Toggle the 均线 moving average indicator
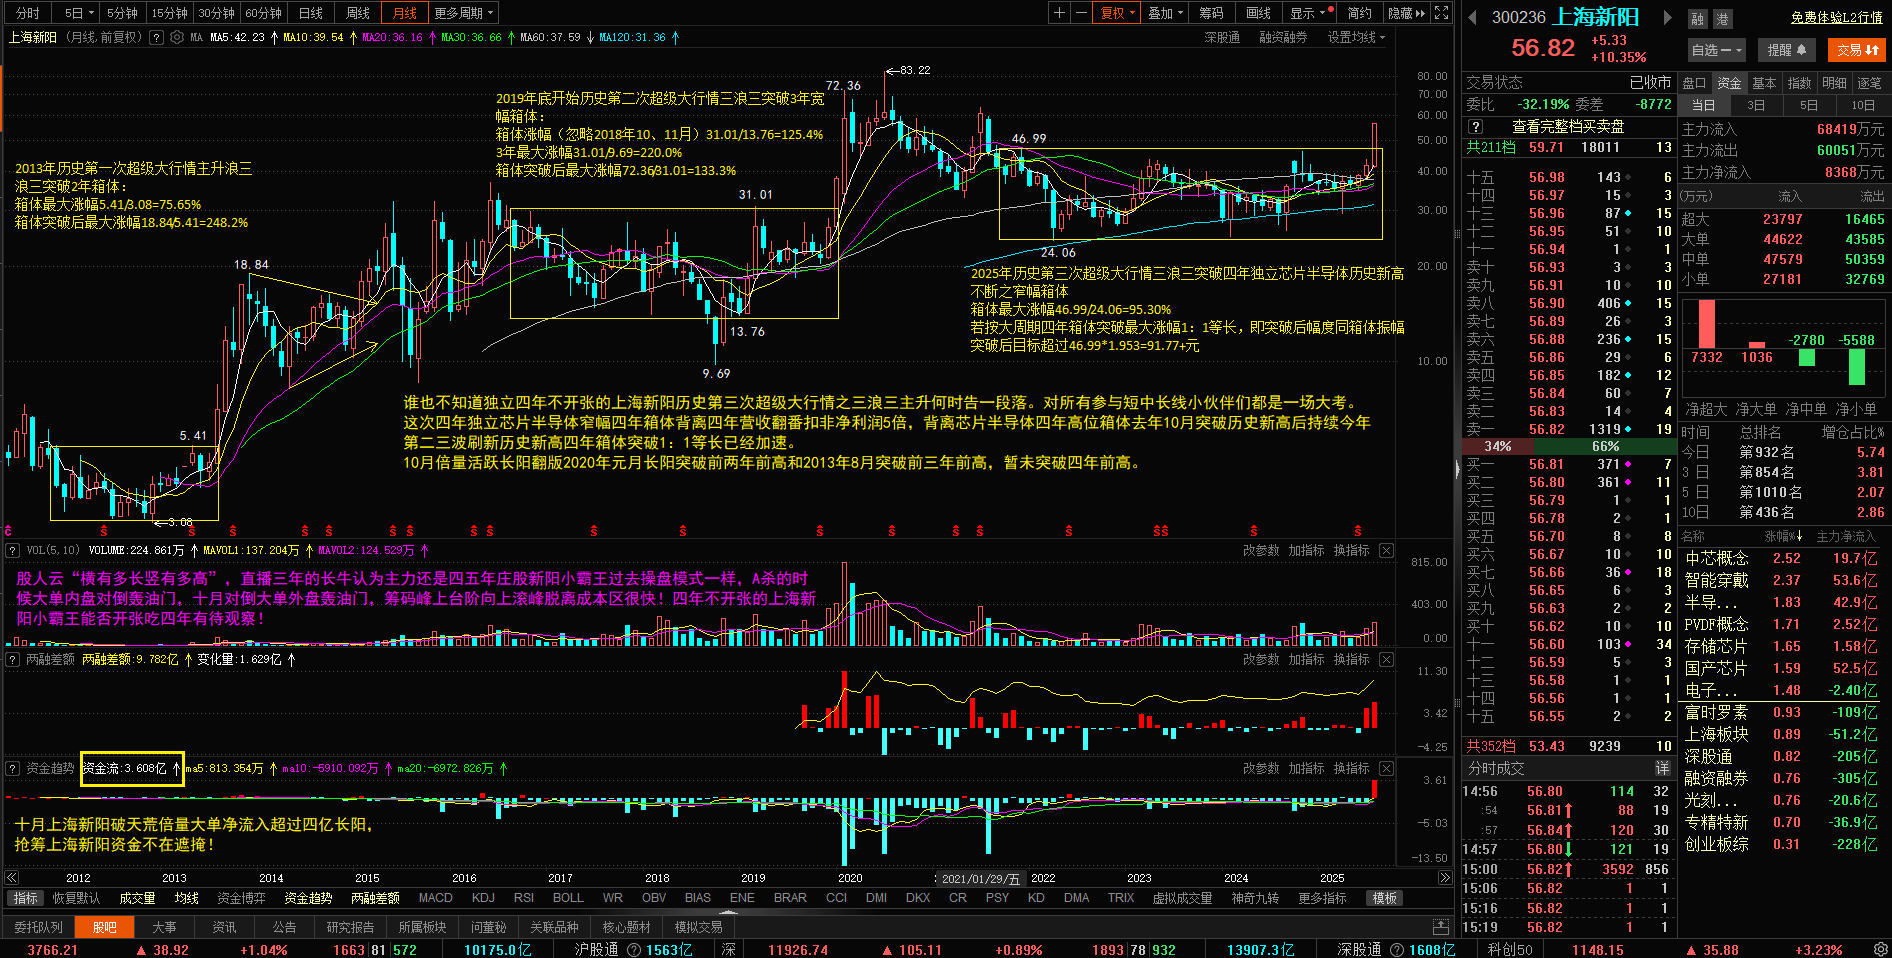Screen dimensions: 1892x958 pyautogui.click(x=187, y=898)
